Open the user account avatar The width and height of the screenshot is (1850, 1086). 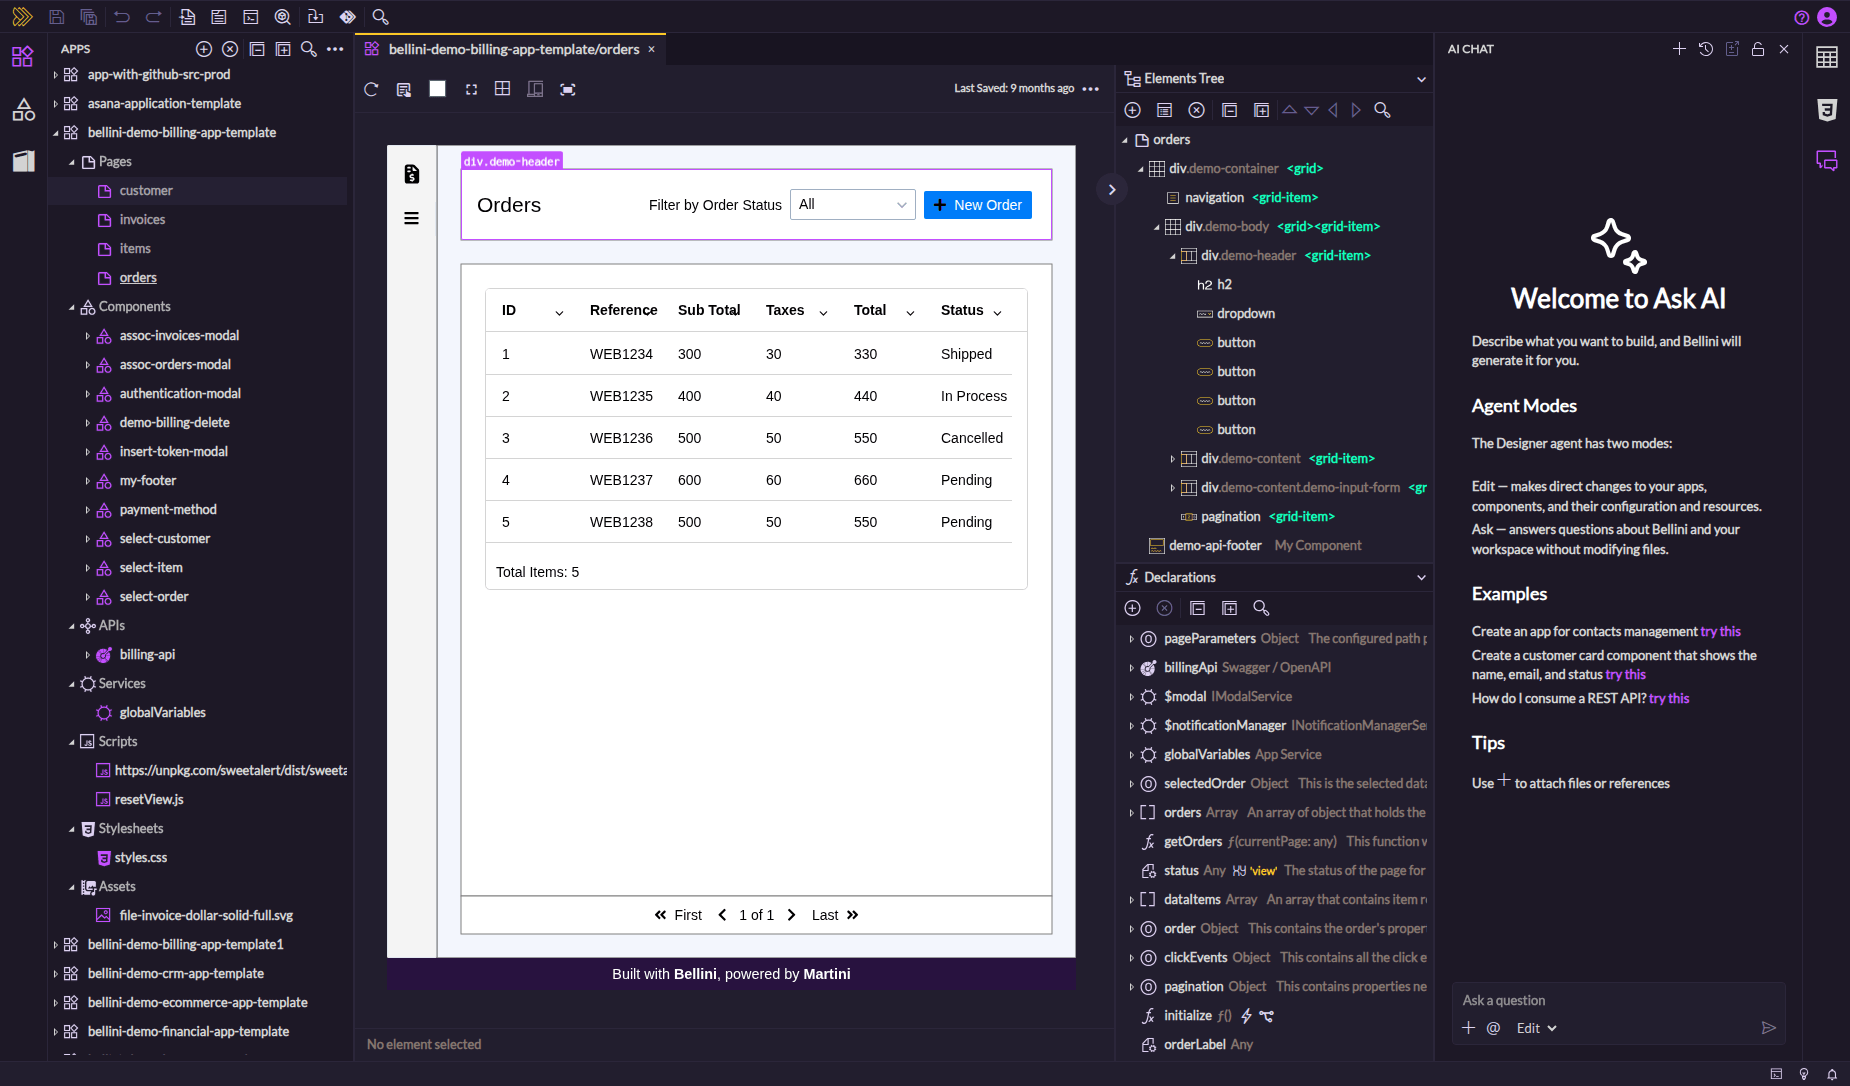pos(1827,17)
